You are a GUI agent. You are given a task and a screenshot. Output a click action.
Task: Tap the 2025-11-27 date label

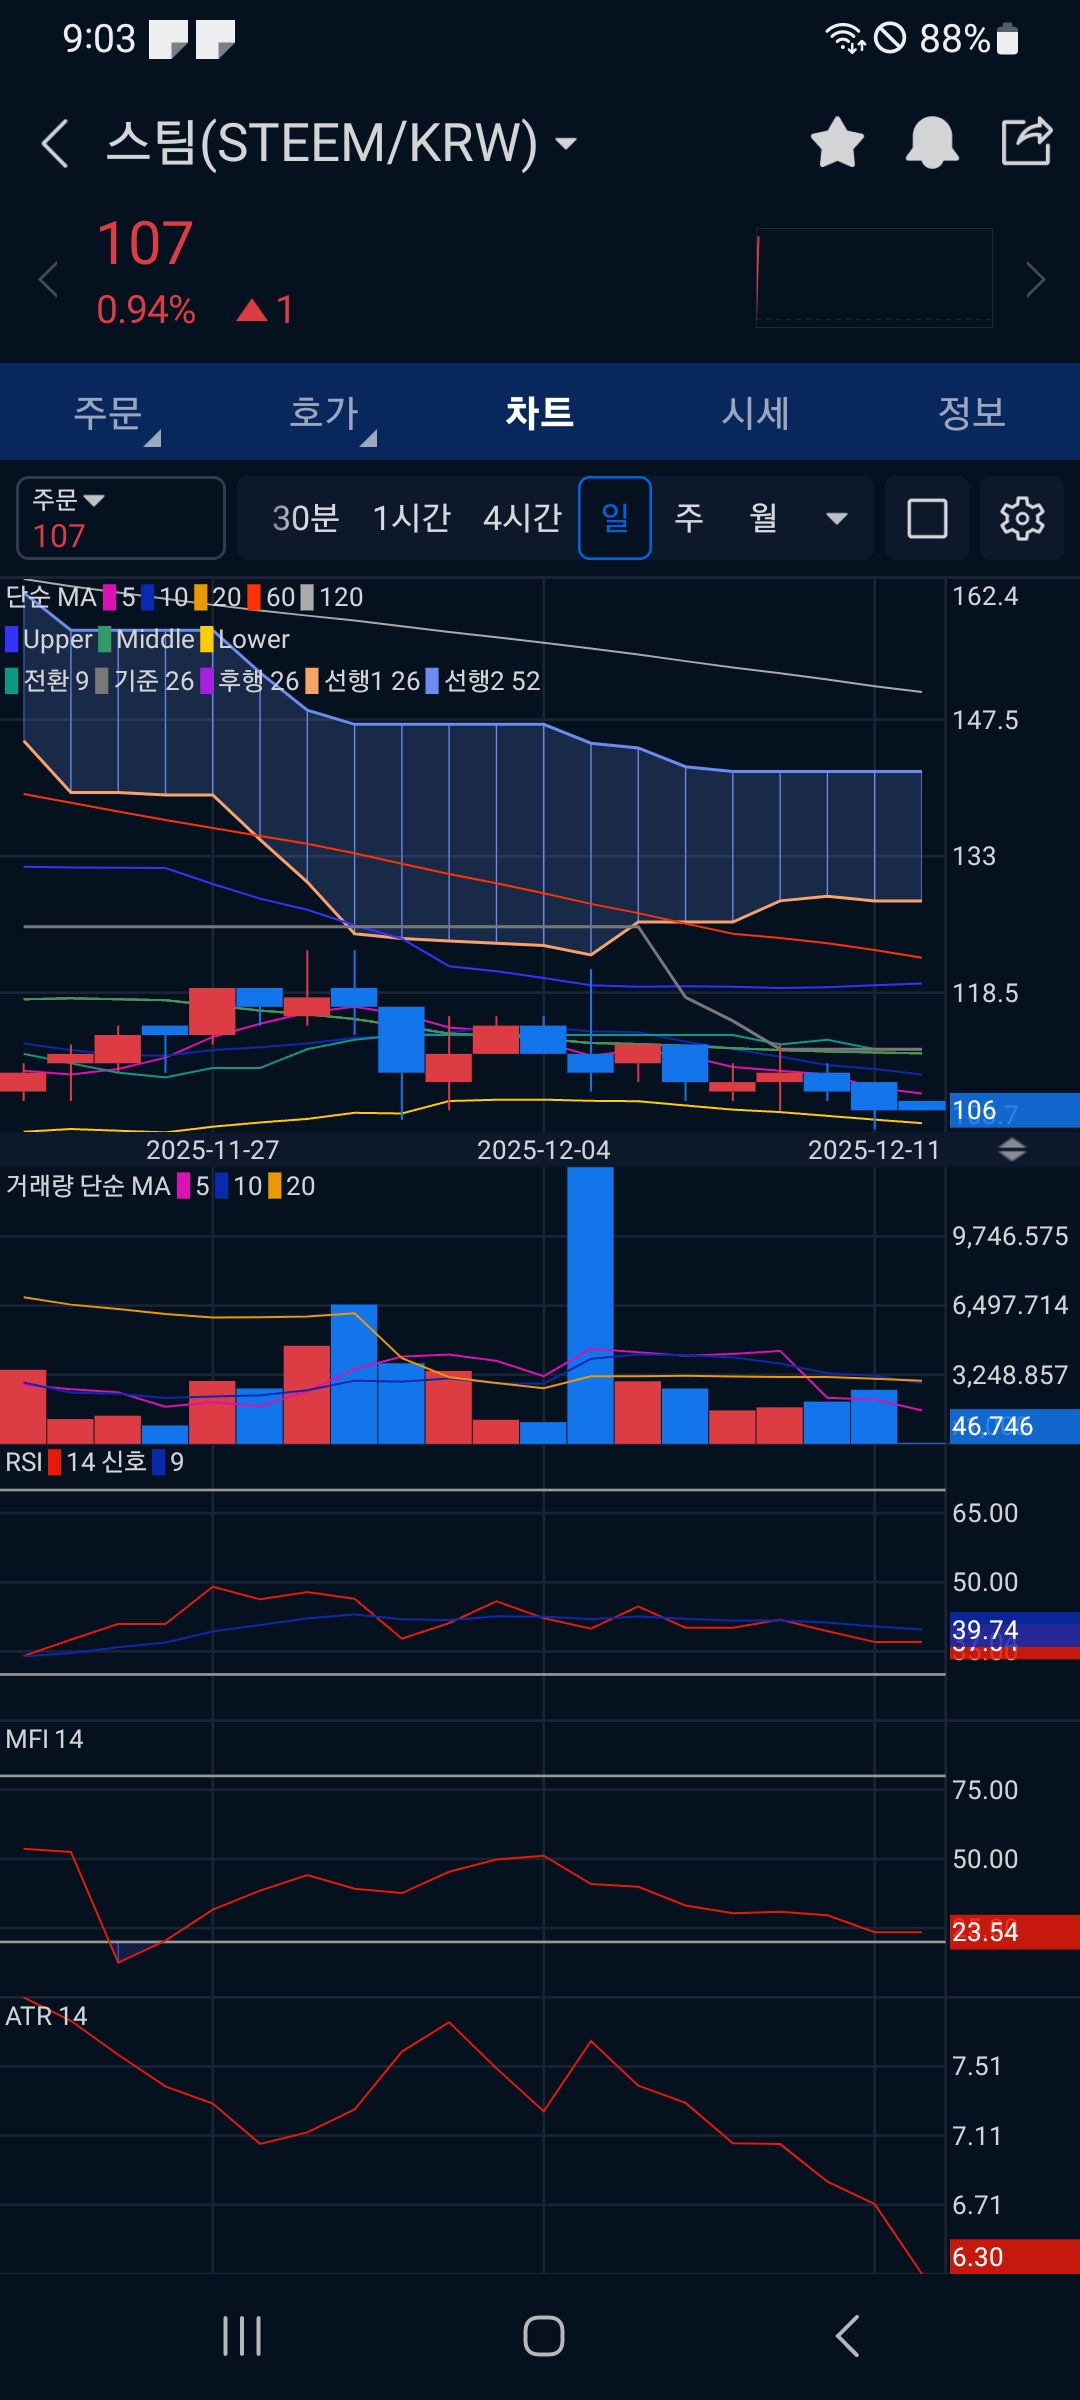(212, 1150)
